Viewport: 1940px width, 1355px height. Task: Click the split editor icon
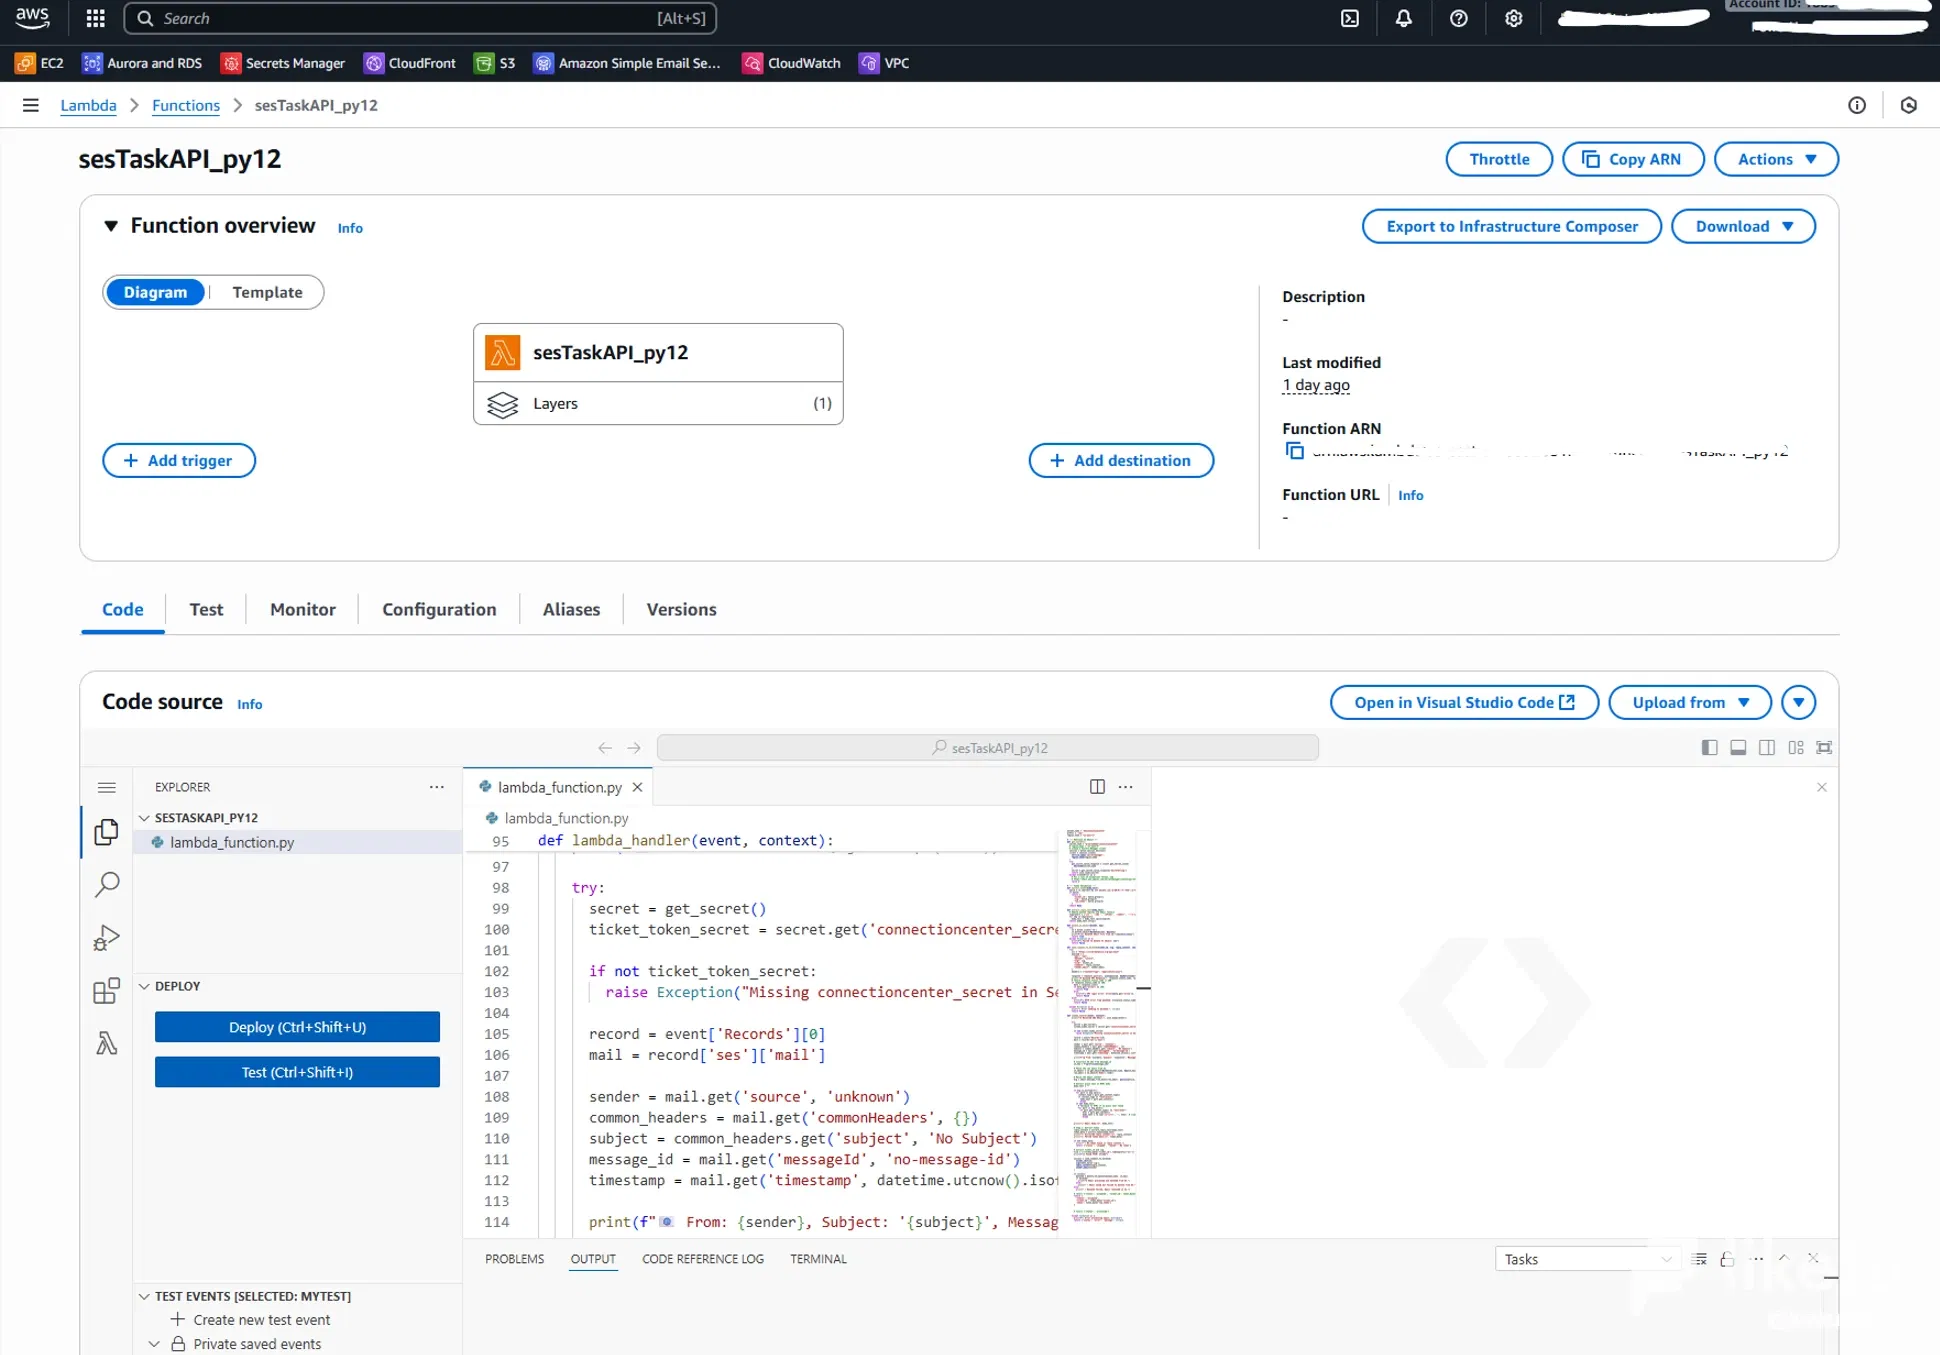point(1097,787)
